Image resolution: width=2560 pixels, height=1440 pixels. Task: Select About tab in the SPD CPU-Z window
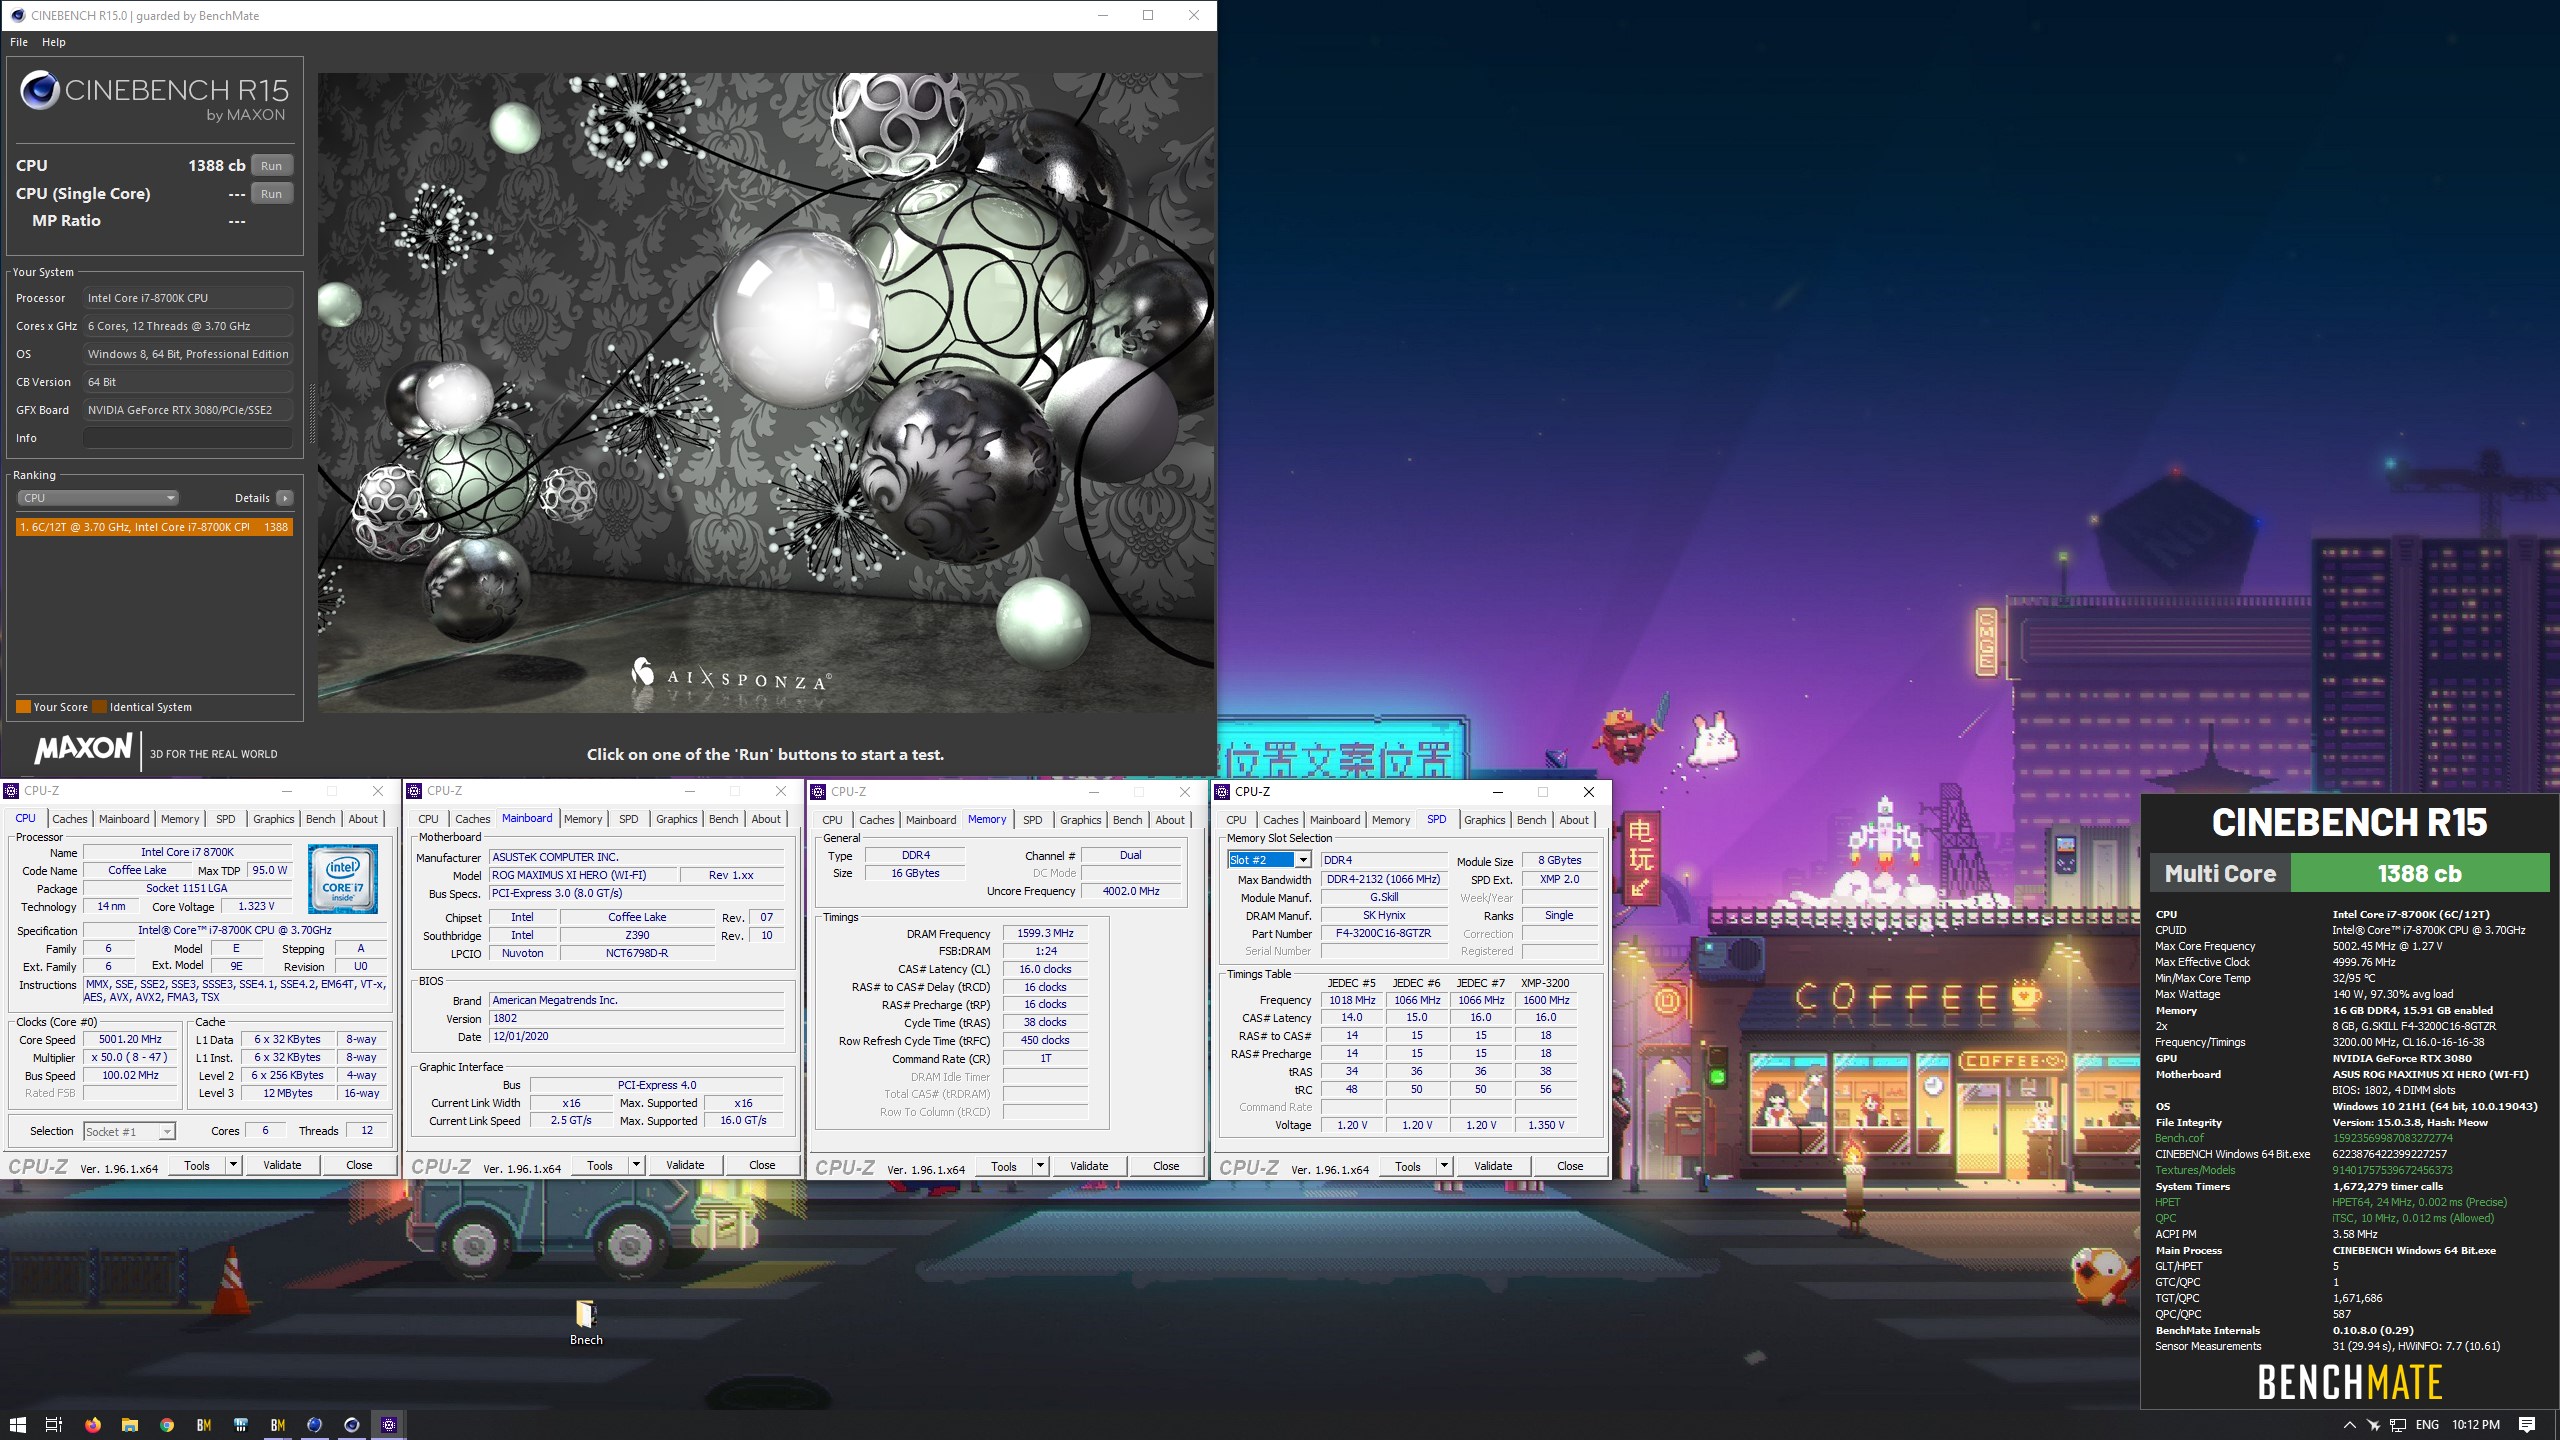1574,820
